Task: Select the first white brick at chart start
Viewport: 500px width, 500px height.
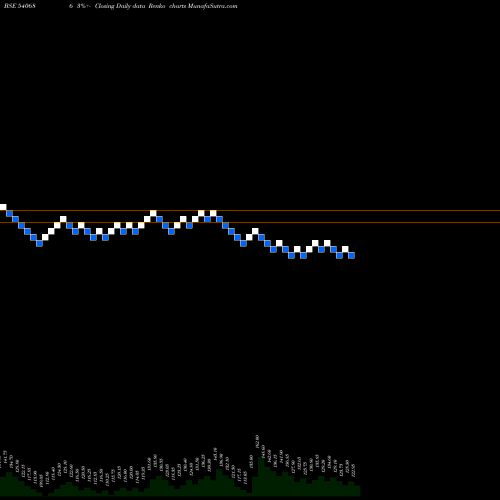Action: point(3,207)
